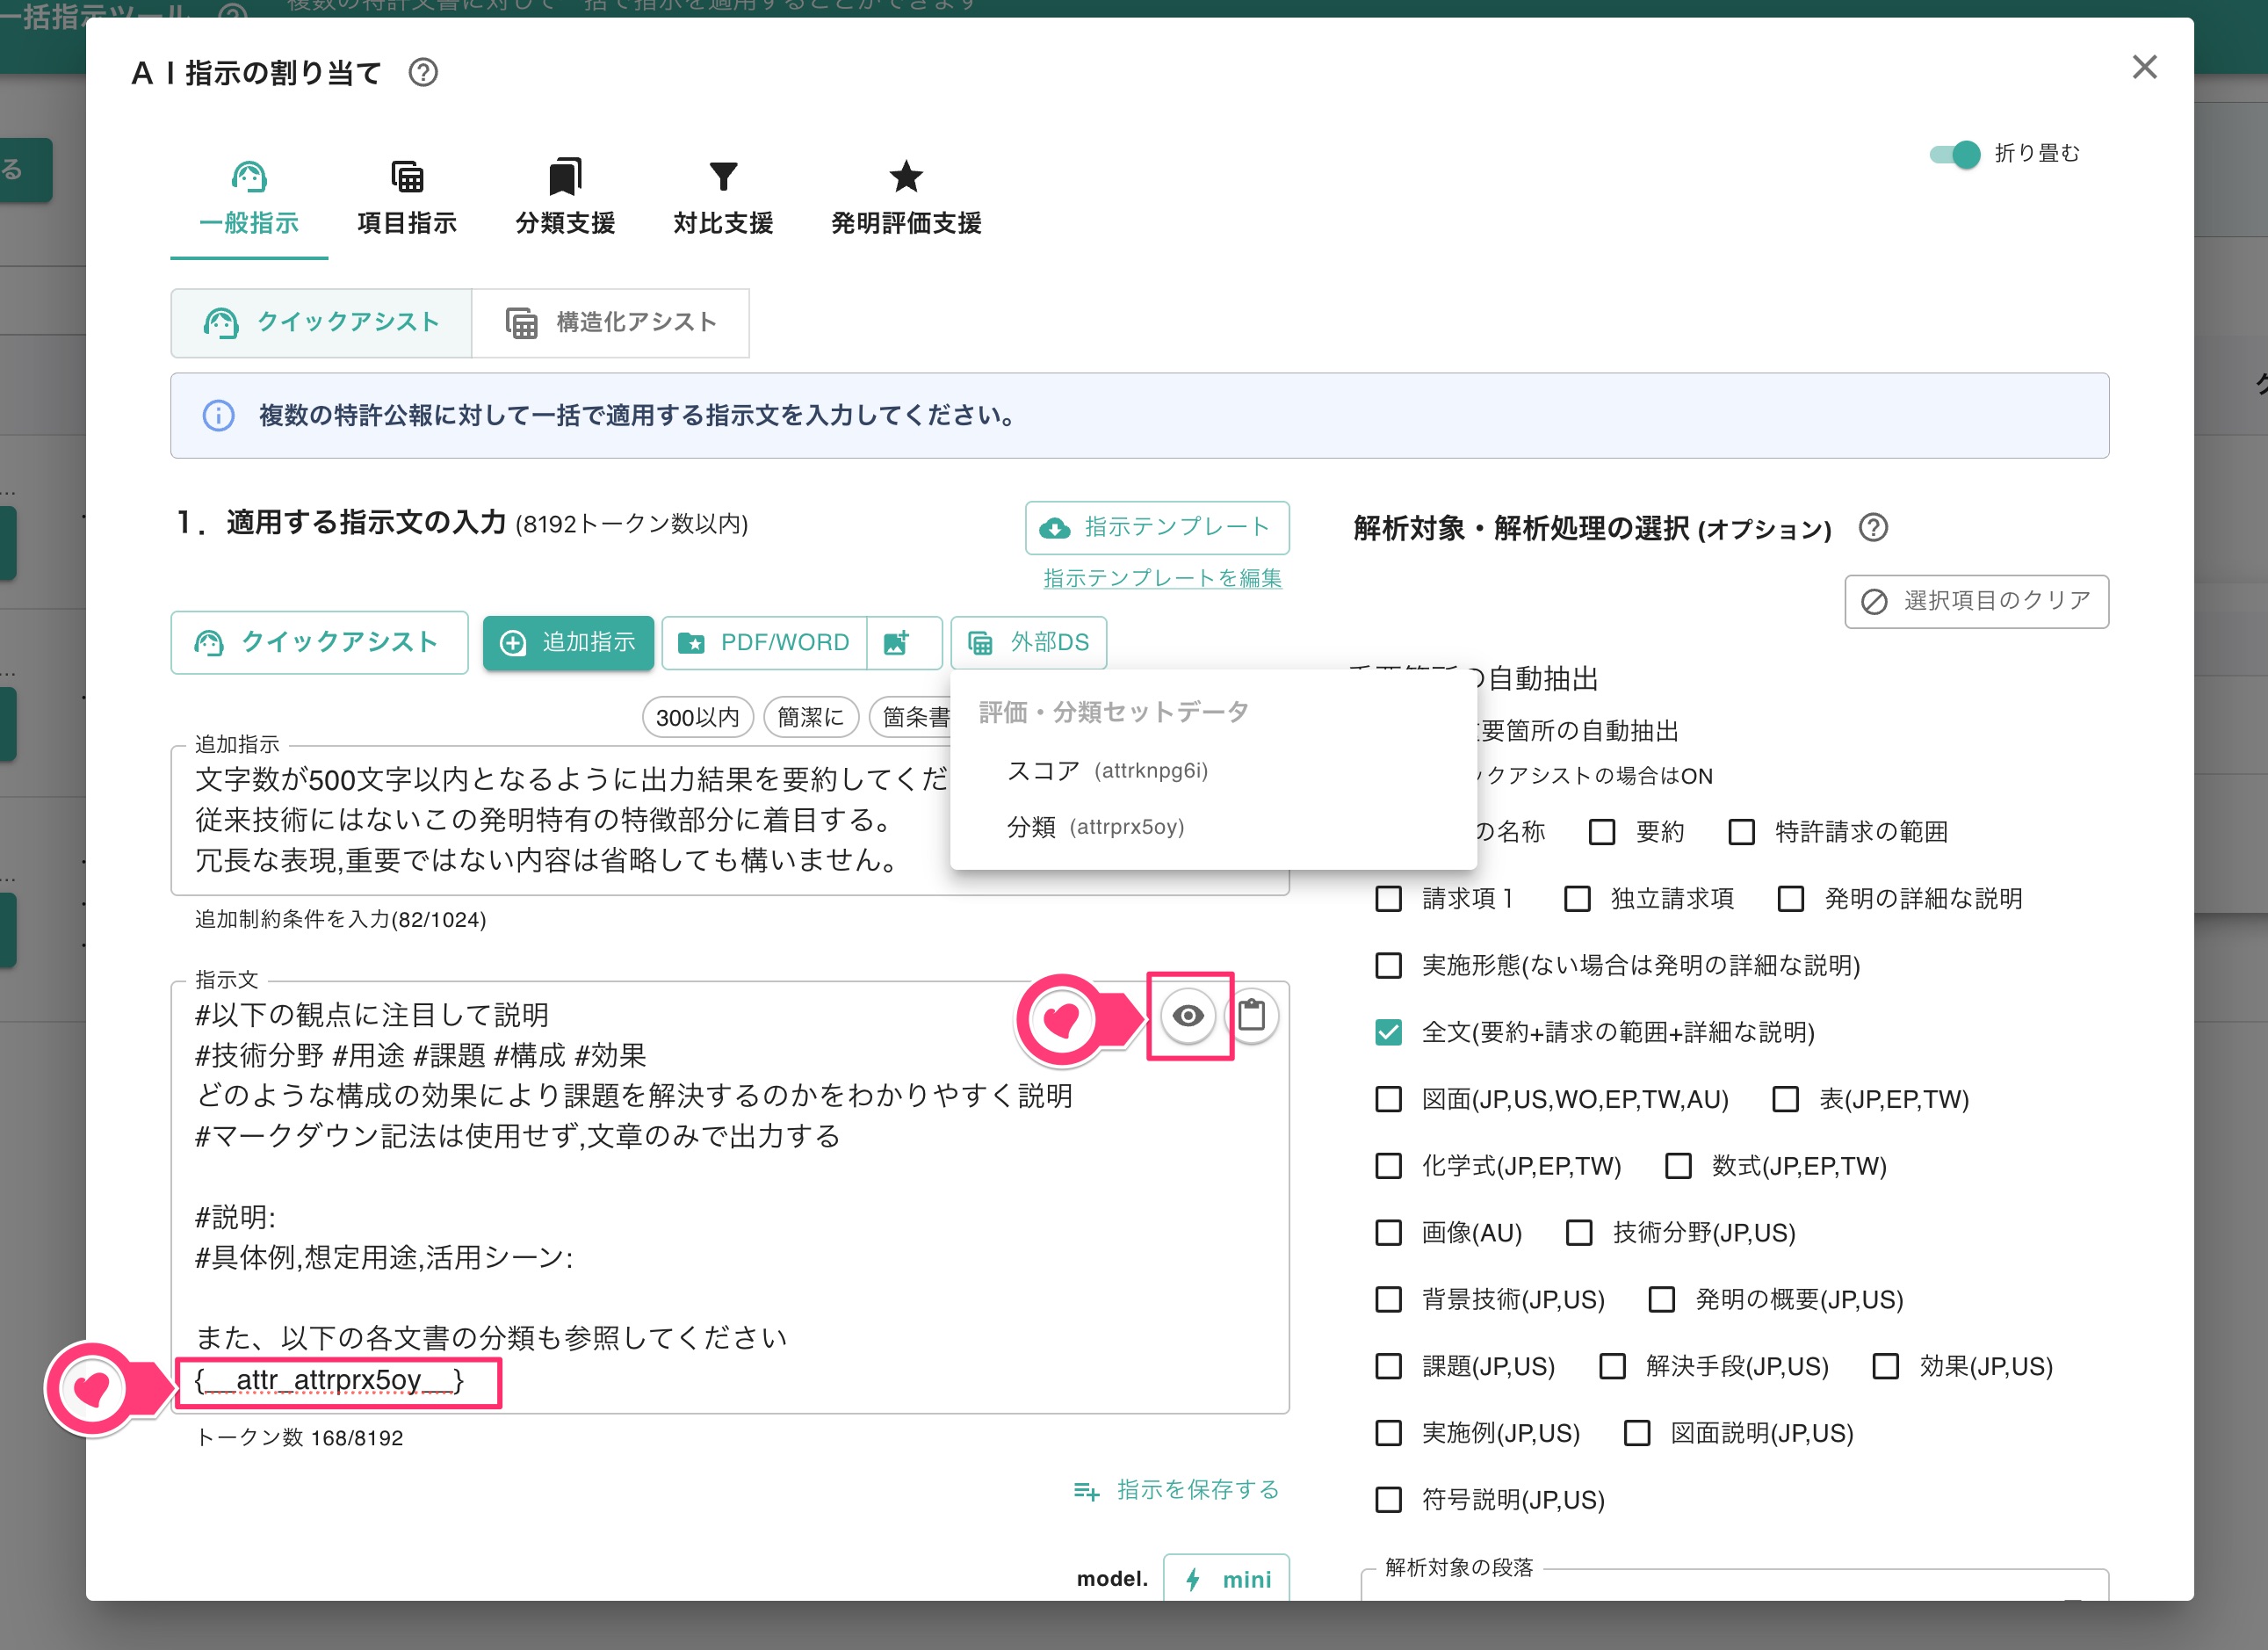Open the 指示テンプレート download

[1157, 527]
